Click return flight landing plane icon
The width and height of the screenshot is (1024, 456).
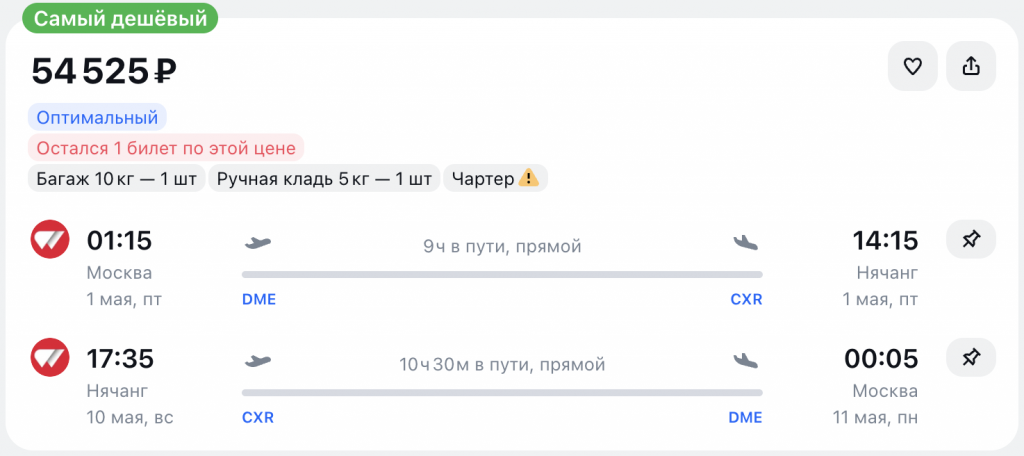tap(746, 360)
